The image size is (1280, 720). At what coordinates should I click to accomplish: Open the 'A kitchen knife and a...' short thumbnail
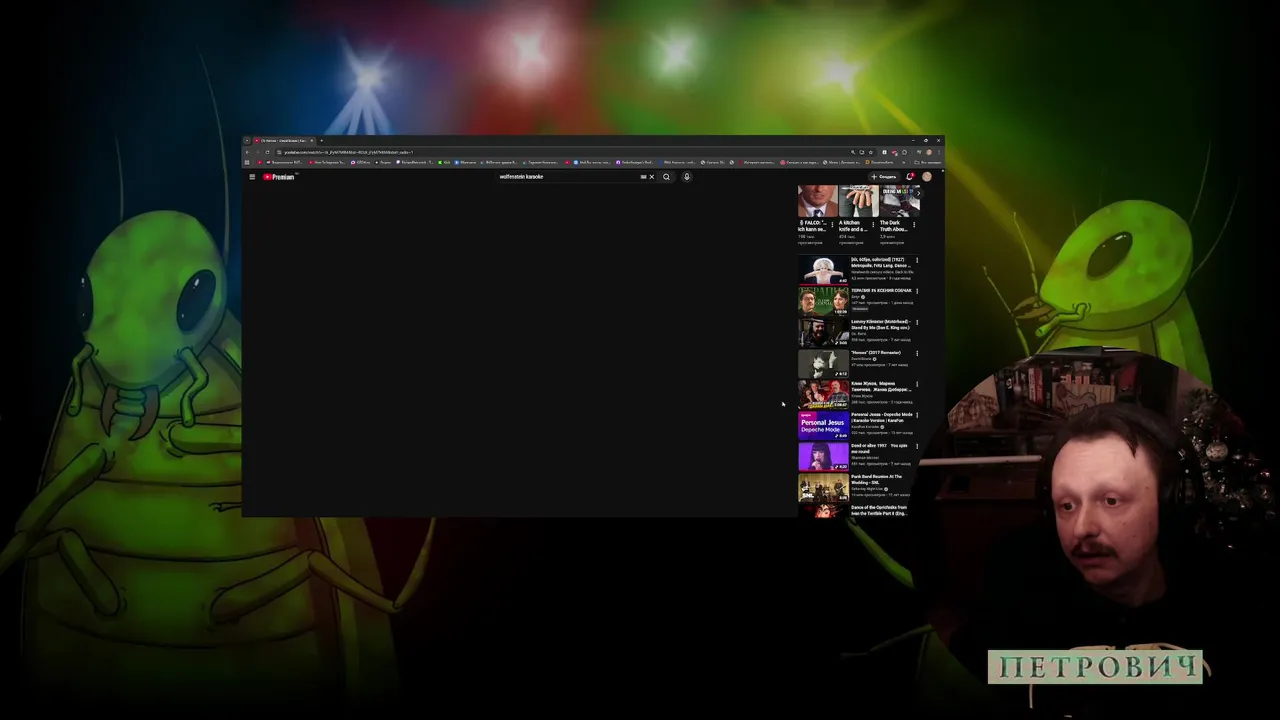point(858,201)
